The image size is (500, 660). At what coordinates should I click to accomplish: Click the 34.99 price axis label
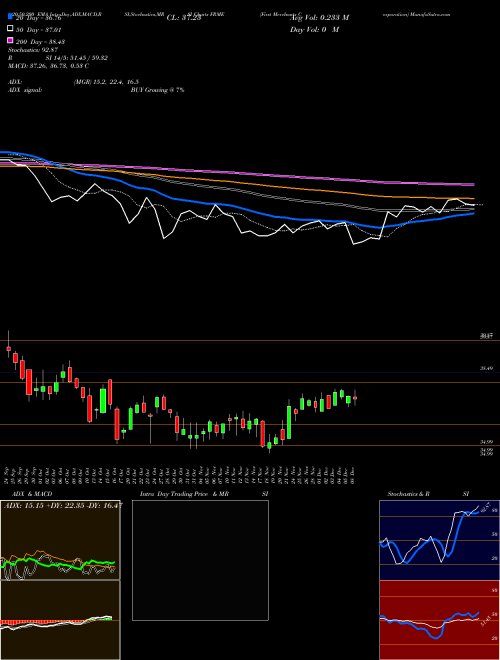pyautogui.click(x=486, y=442)
